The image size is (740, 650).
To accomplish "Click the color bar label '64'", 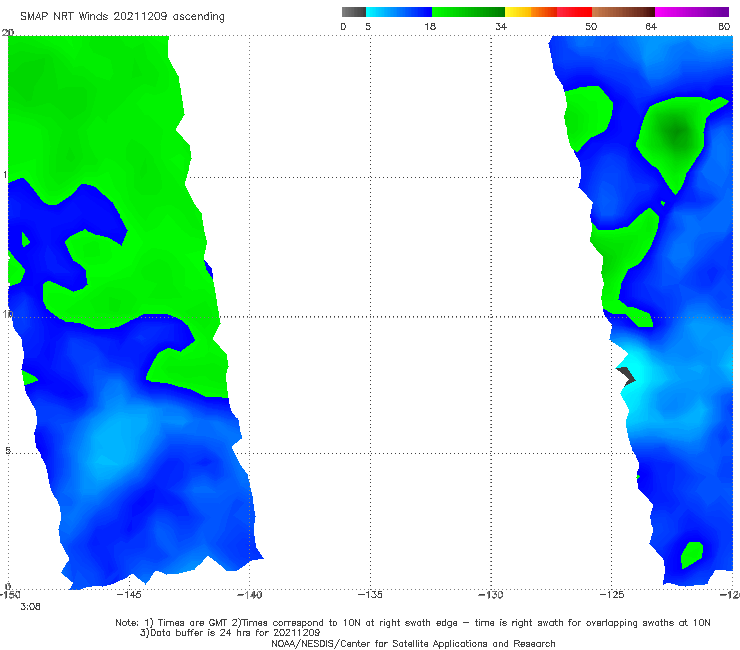I will point(651,26).
